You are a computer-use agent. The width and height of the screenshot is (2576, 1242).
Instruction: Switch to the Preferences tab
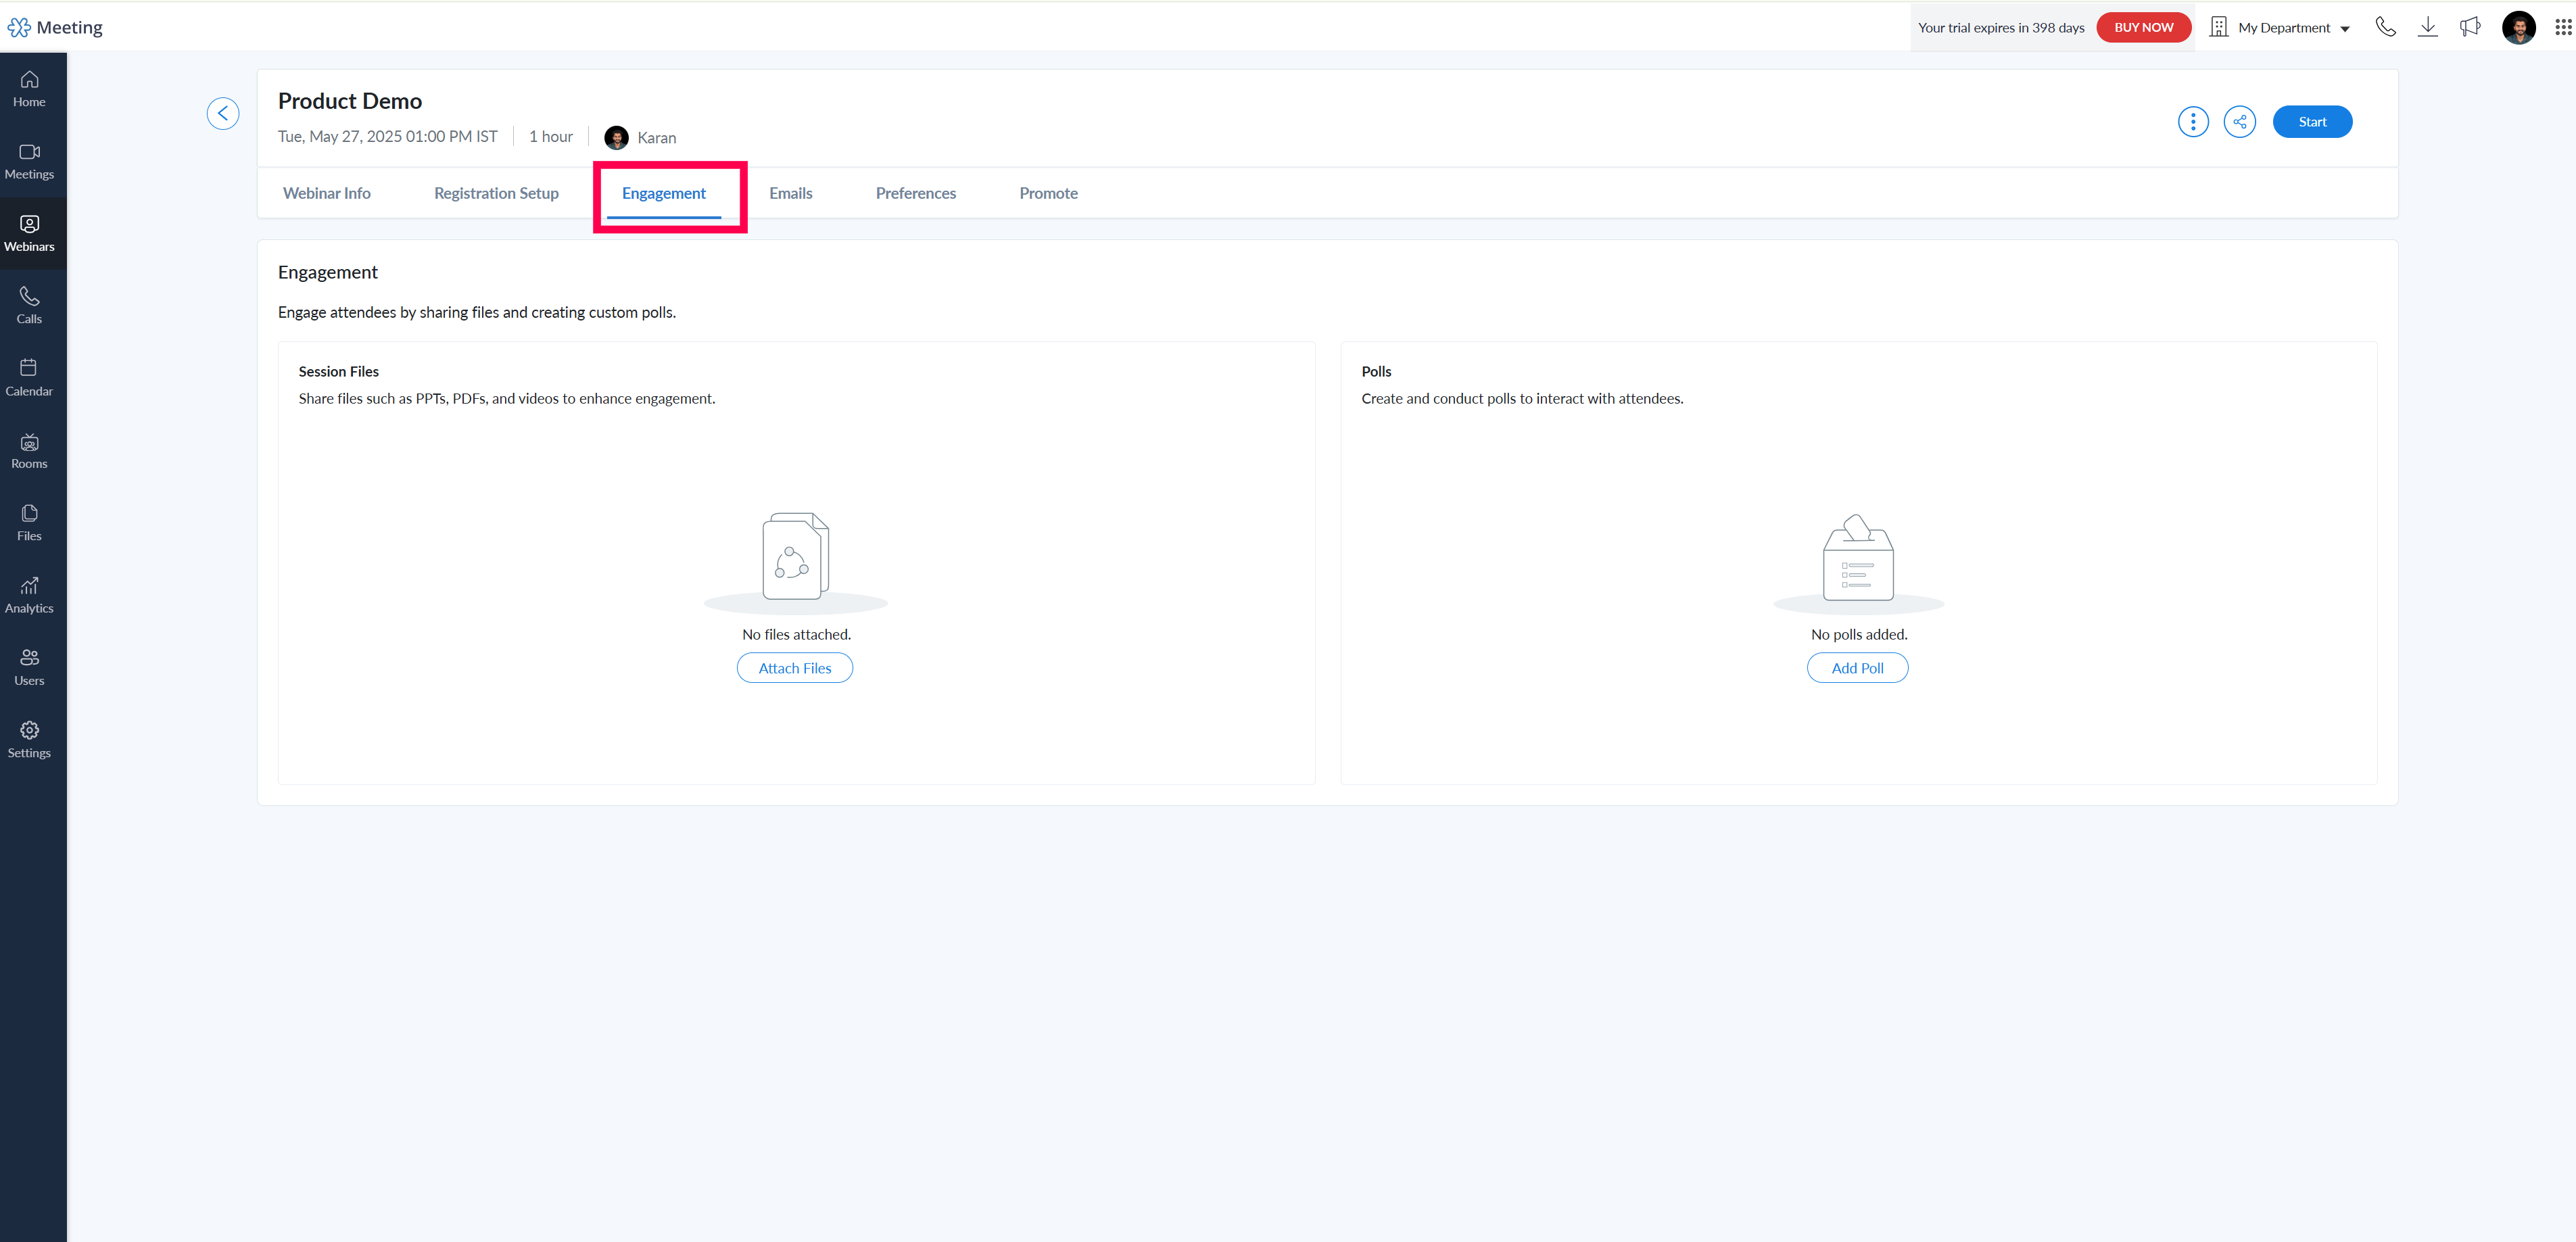click(x=916, y=193)
